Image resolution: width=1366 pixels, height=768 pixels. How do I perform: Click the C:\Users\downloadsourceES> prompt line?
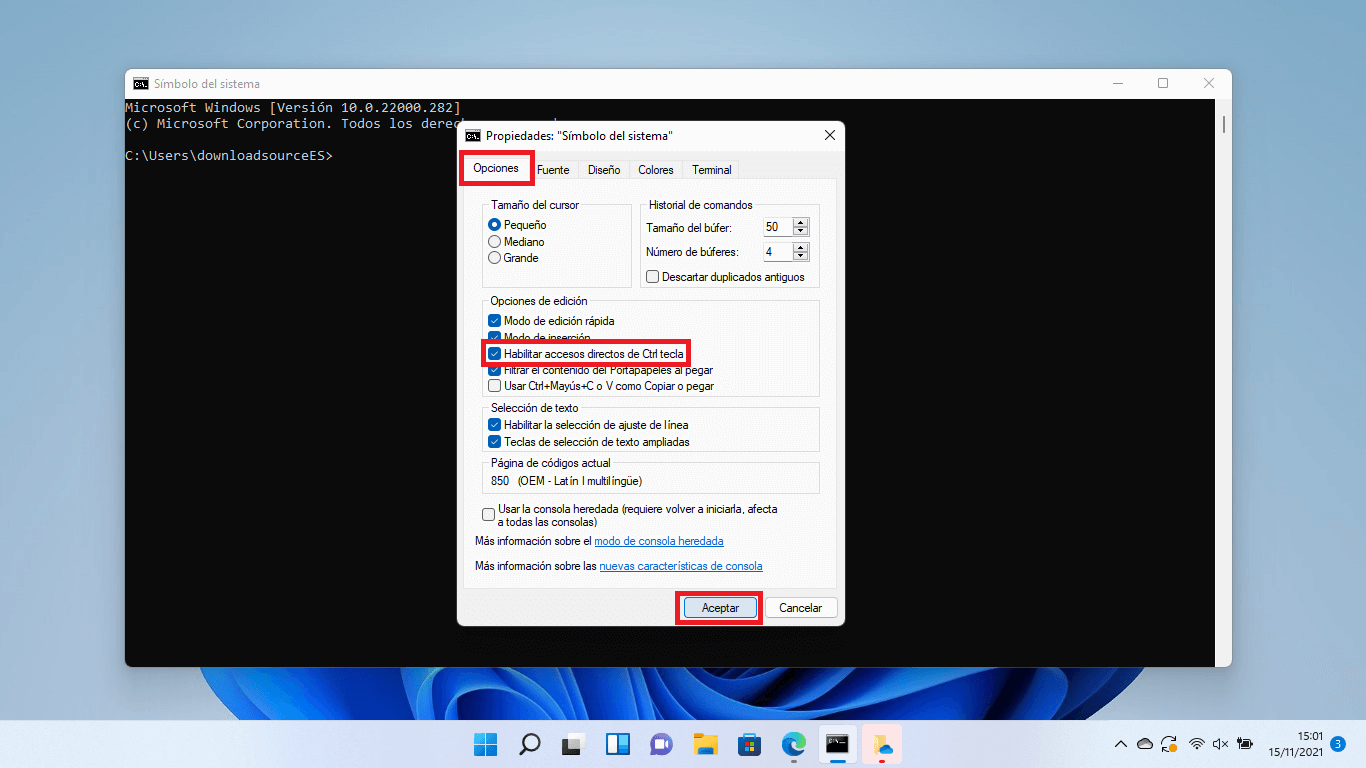pos(229,156)
